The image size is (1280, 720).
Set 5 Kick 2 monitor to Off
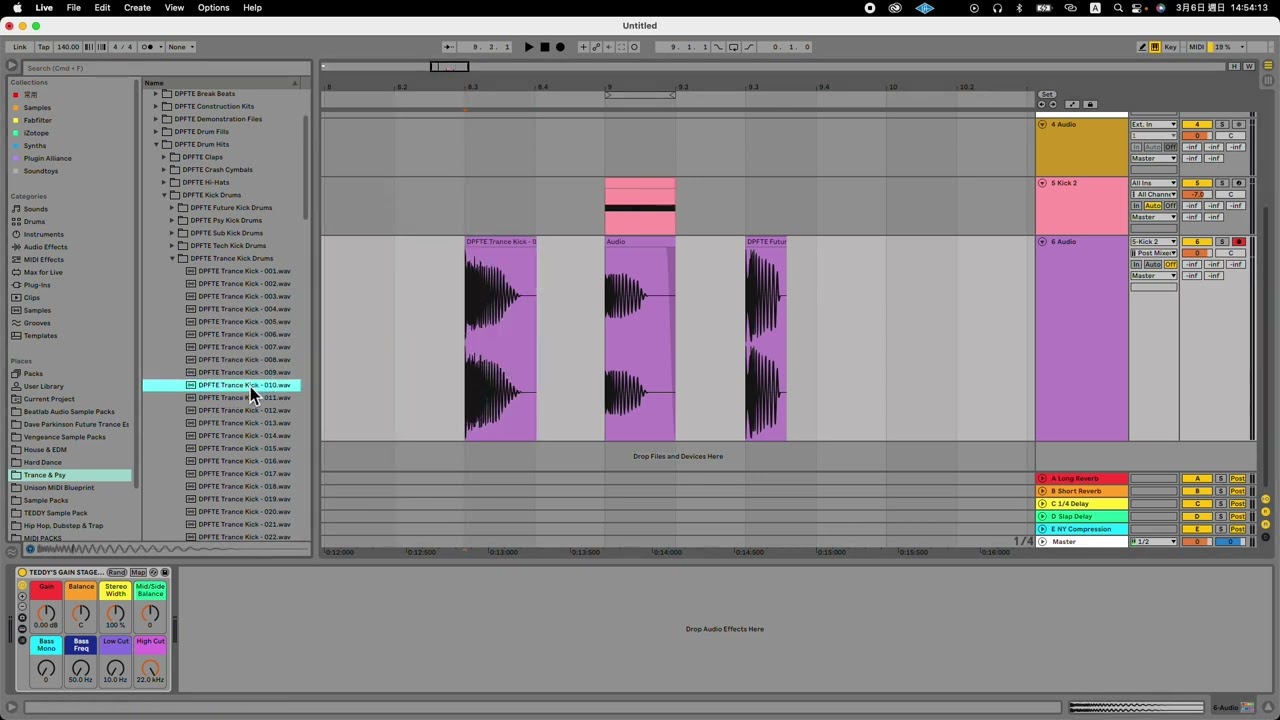click(1170, 206)
